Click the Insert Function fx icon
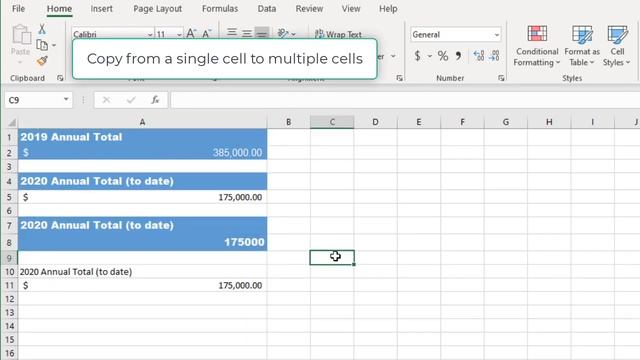640x360 pixels. (x=155, y=100)
